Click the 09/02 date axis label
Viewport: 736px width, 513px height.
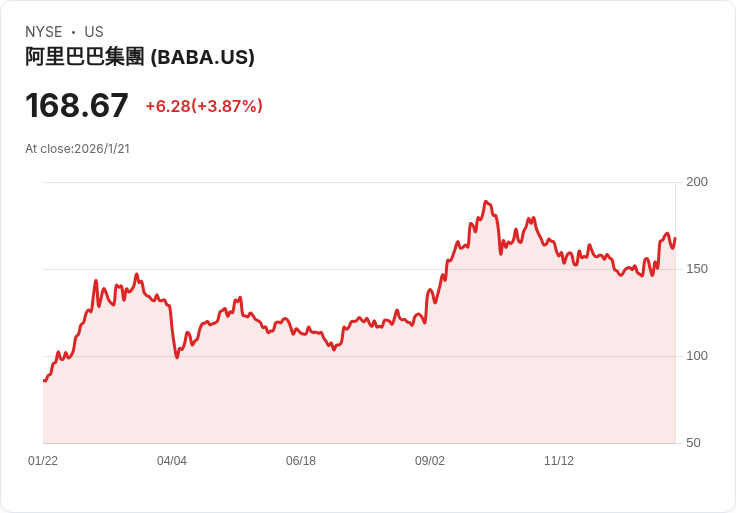pos(429,461)
